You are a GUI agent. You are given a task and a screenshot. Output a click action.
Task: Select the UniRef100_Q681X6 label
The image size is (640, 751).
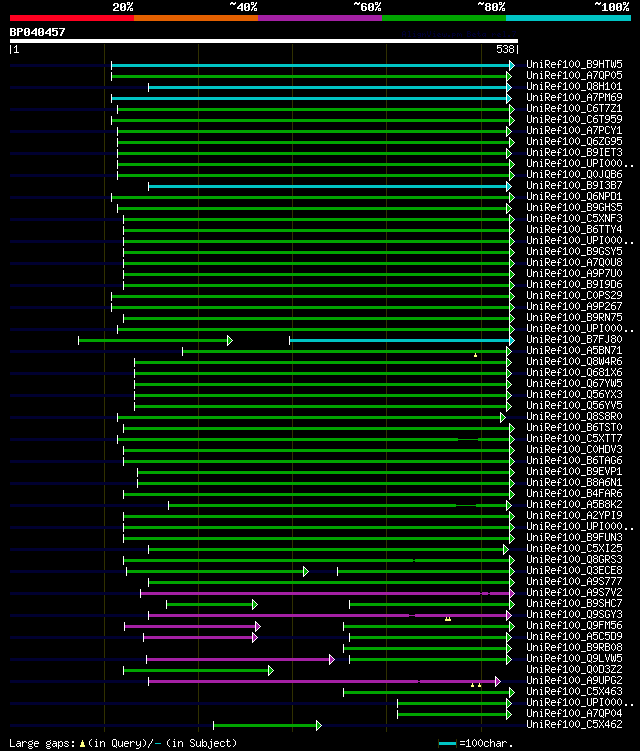pos(574,373)
